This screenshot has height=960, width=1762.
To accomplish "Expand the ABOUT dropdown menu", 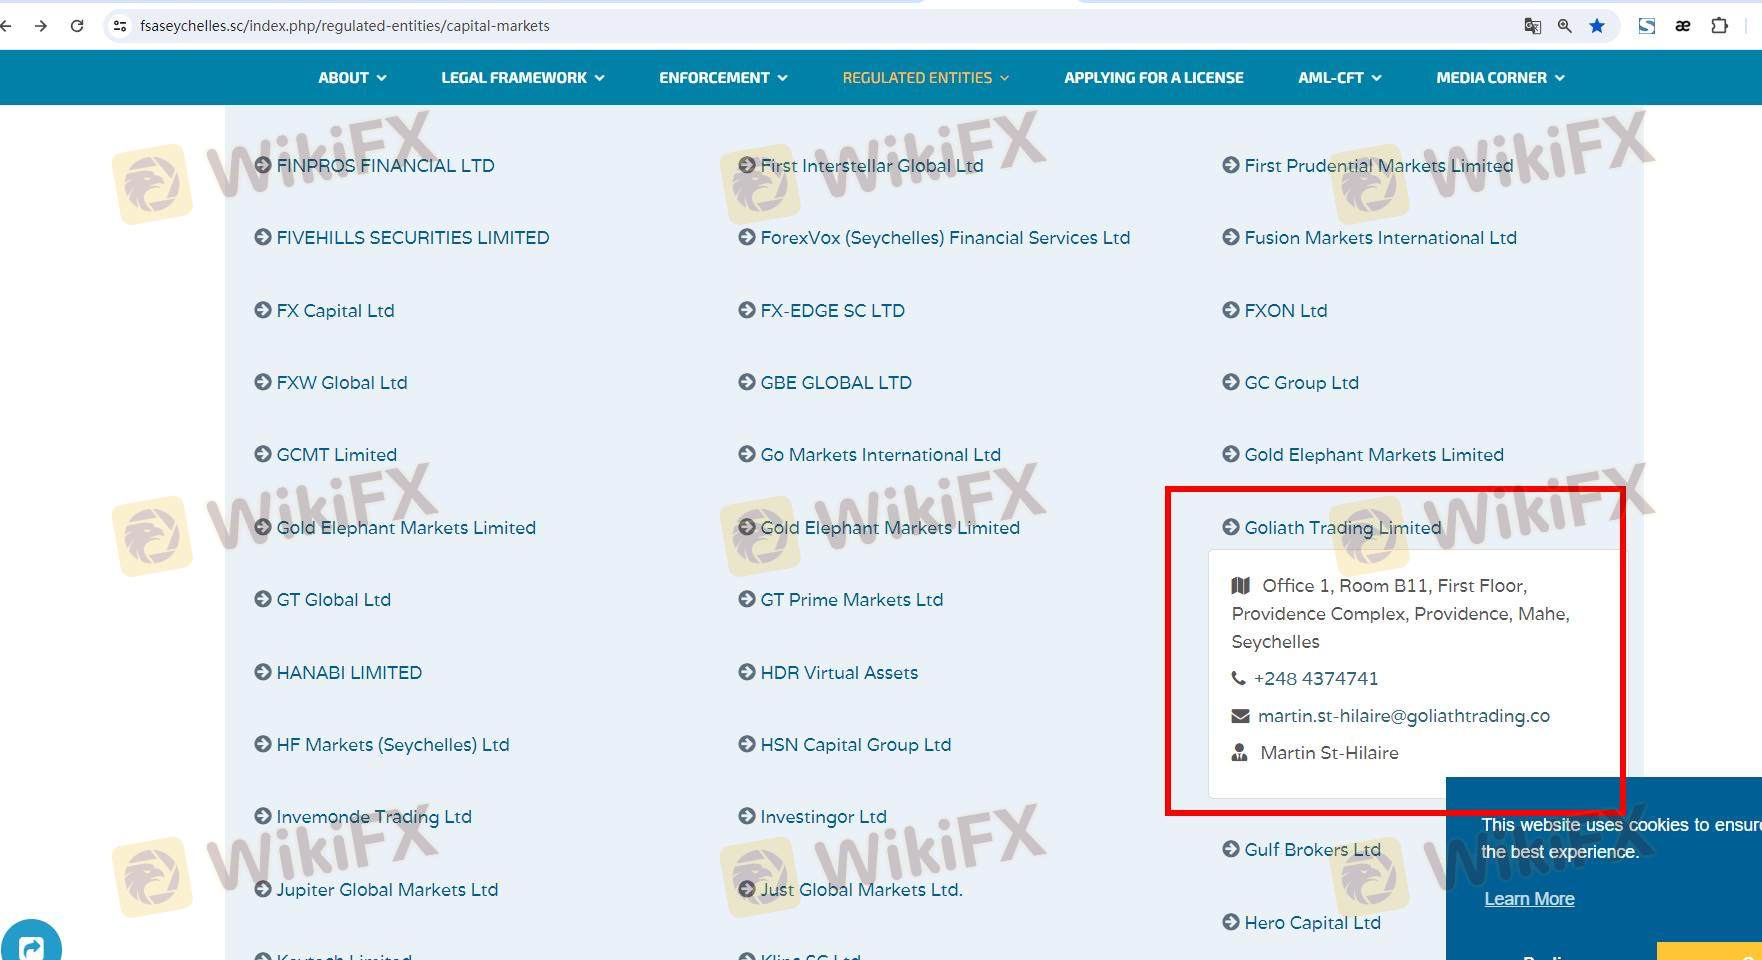I will 352,78.
